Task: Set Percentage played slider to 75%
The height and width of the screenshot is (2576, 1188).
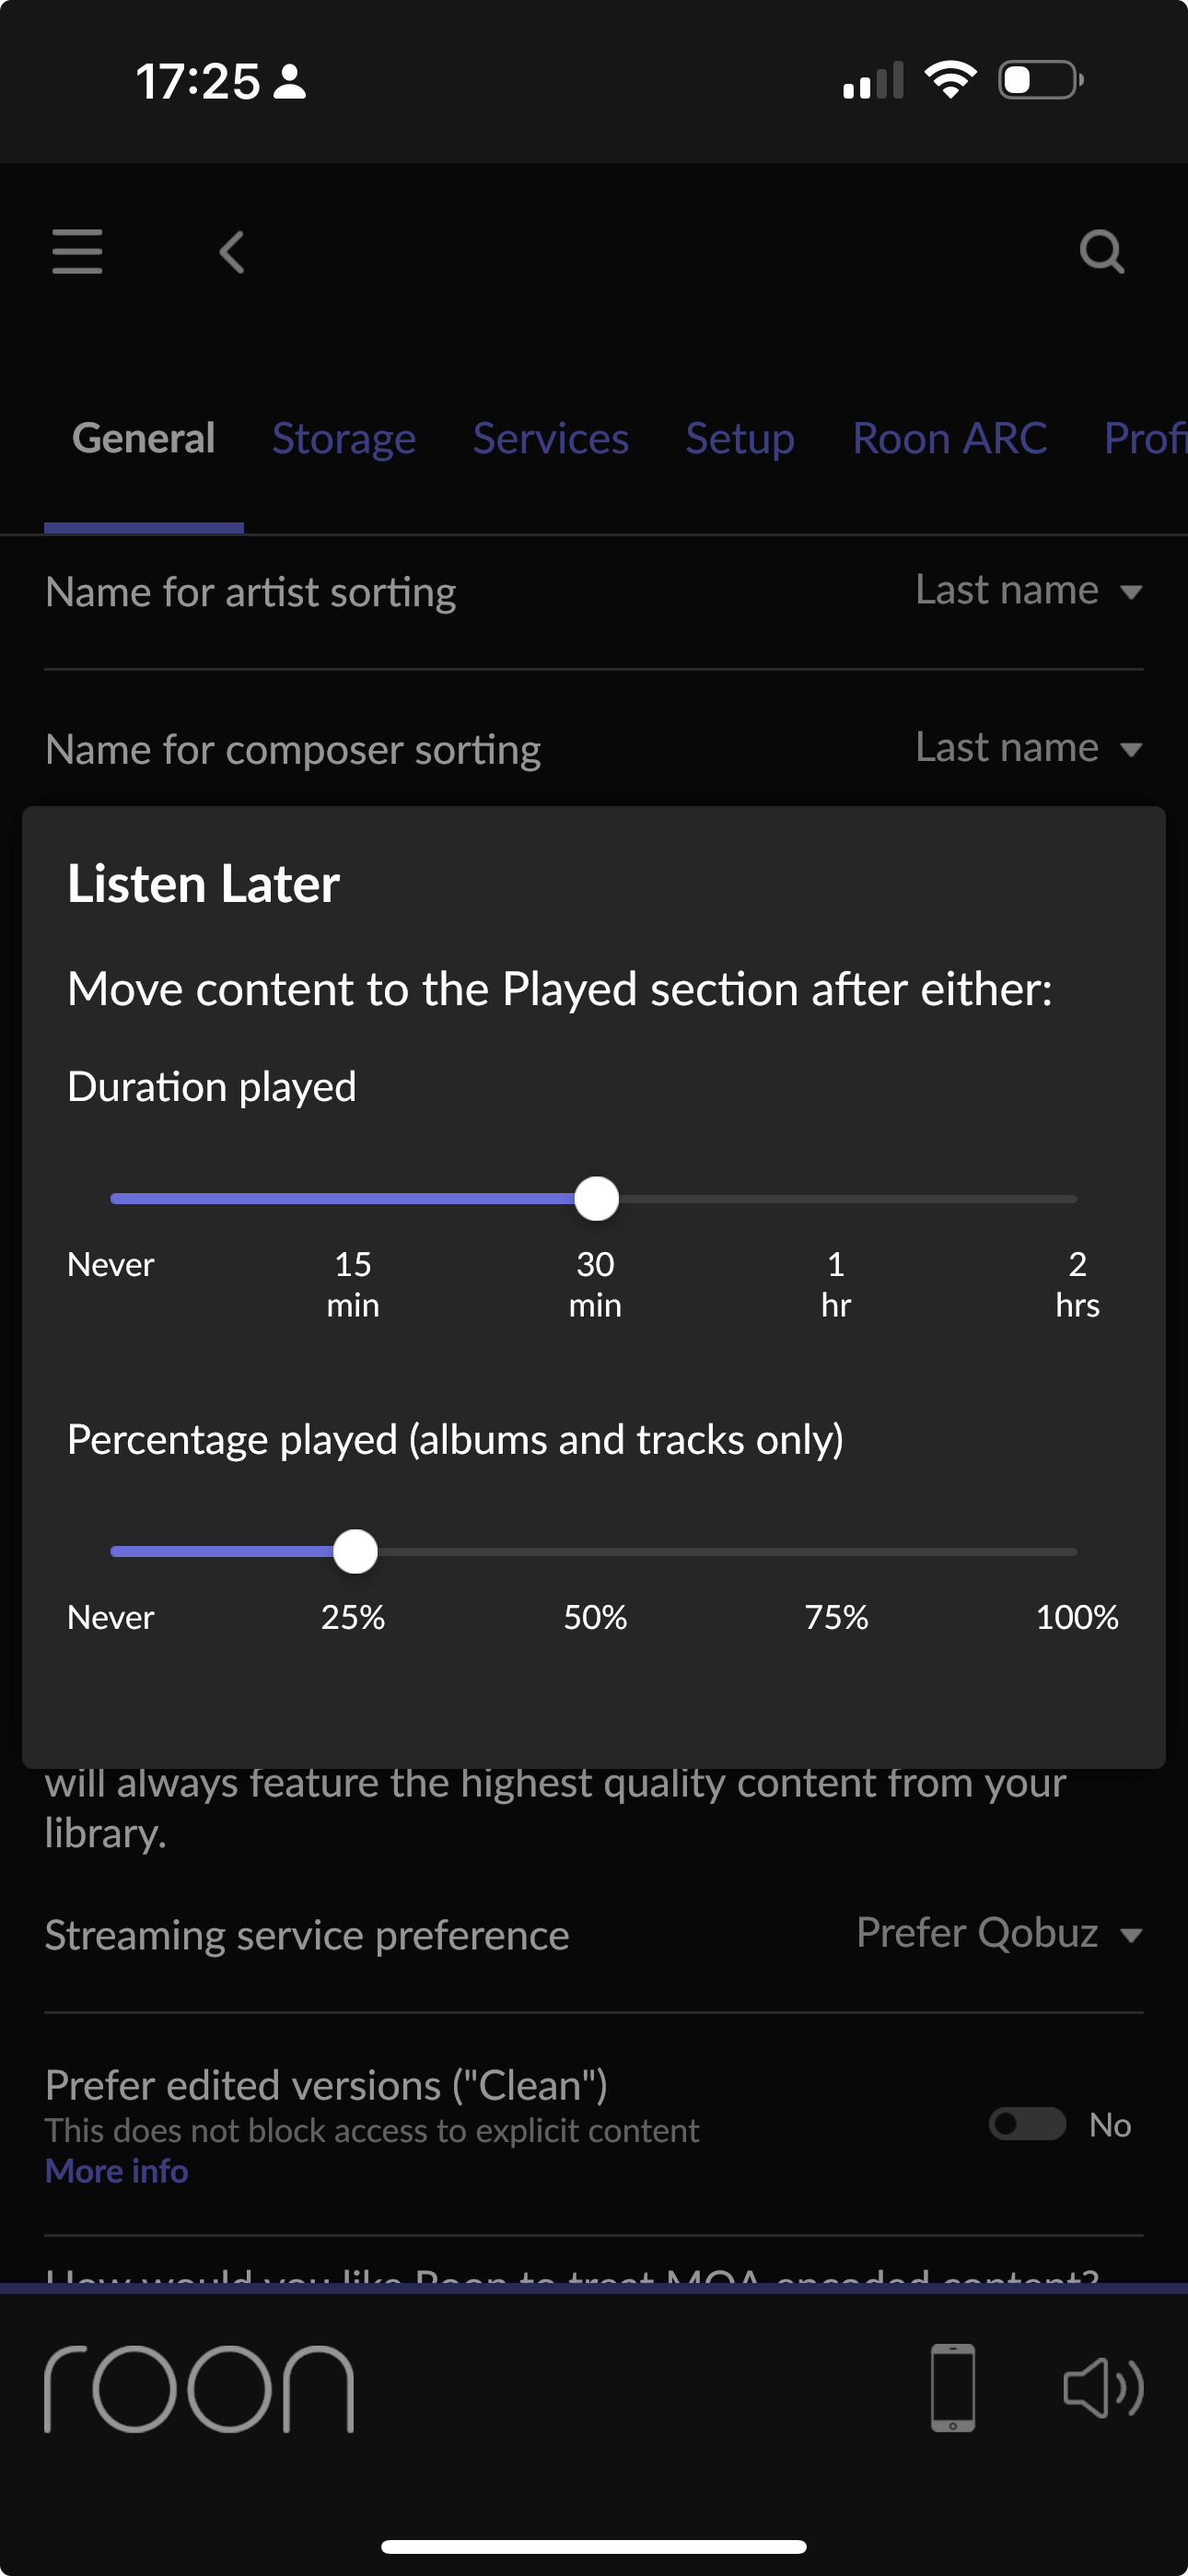Action: pyautogui.click(x=836, y=1552)
